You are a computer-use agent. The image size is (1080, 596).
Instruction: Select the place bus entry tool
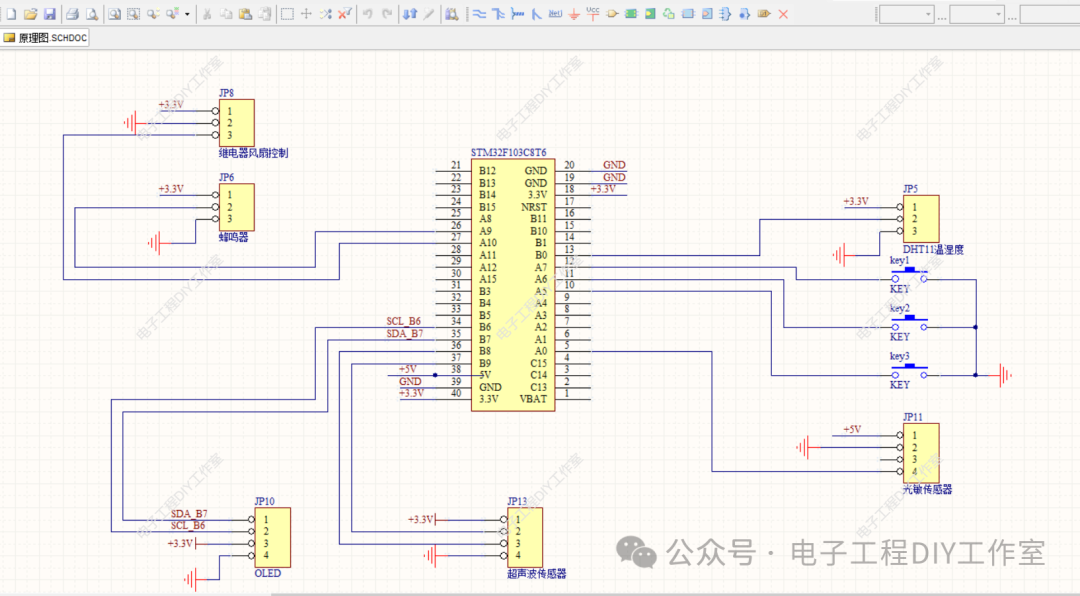click(536, 14)
